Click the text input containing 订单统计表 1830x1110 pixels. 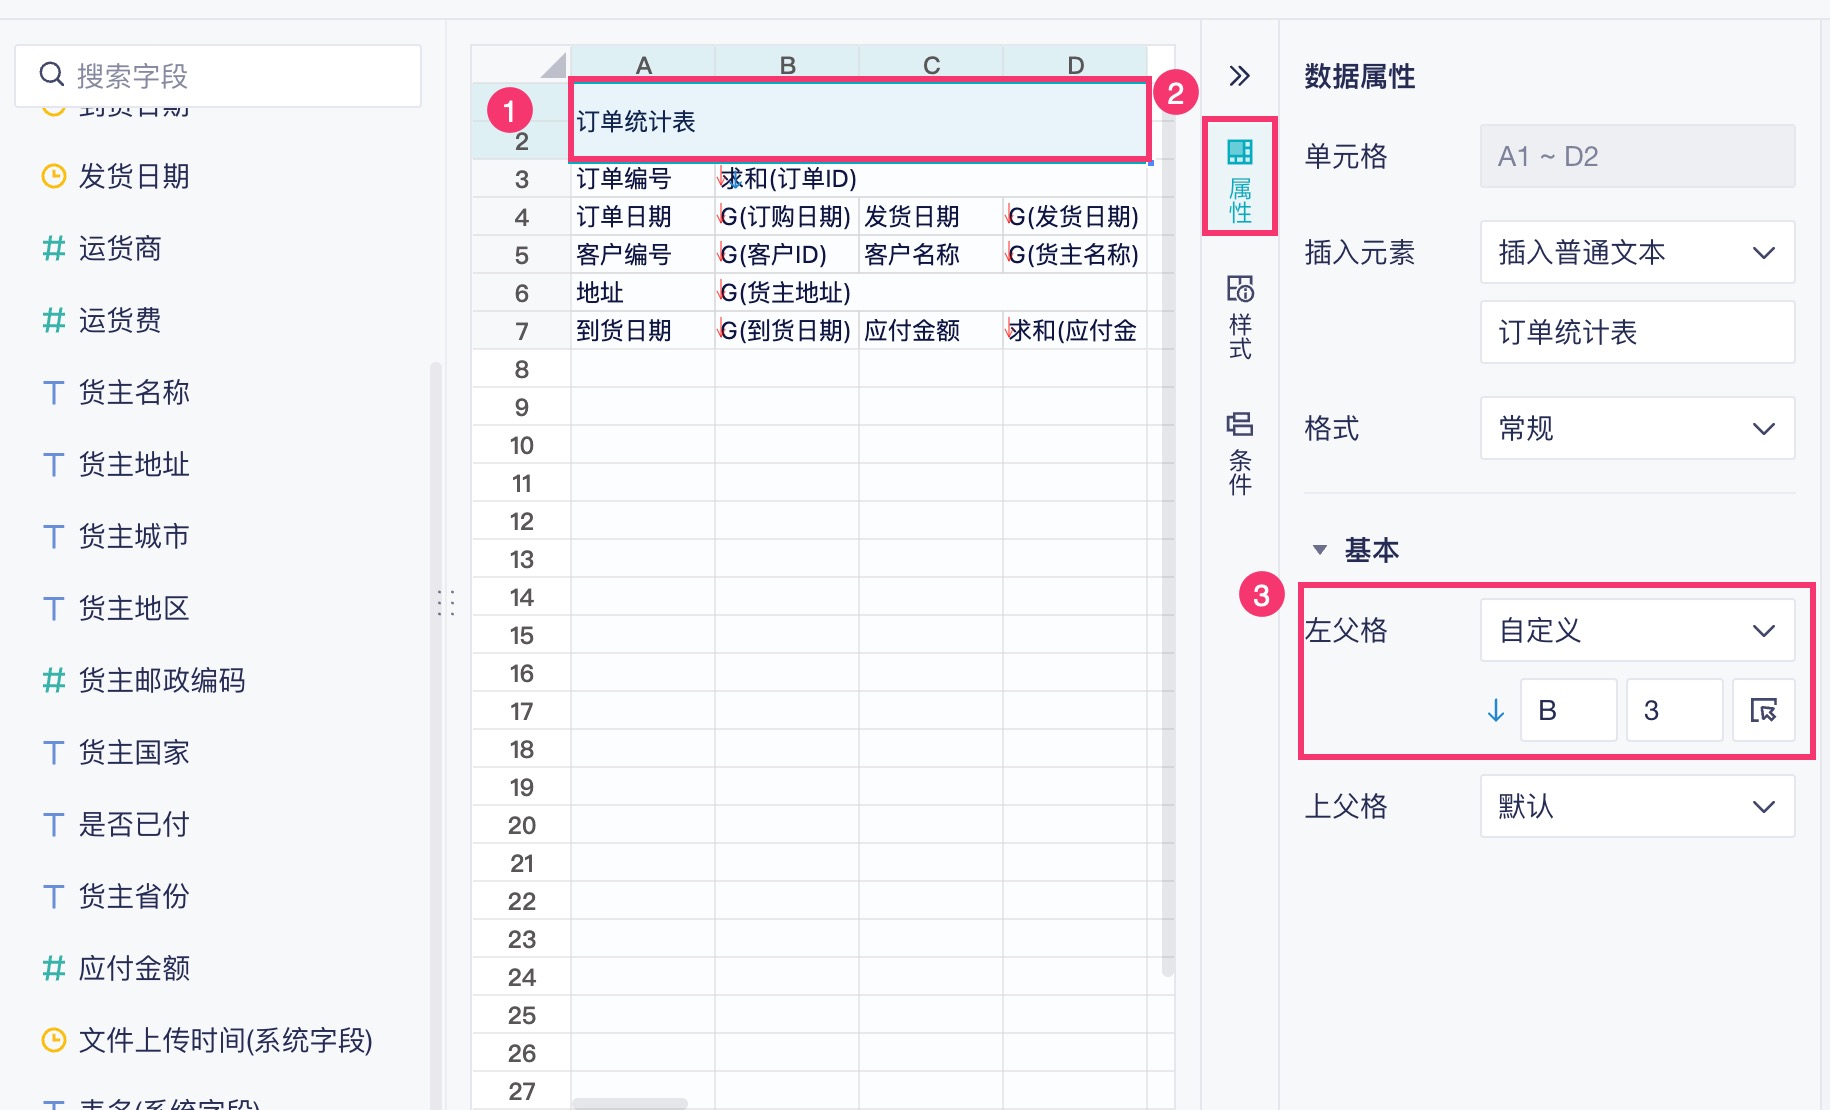(x=1637, y=332)
